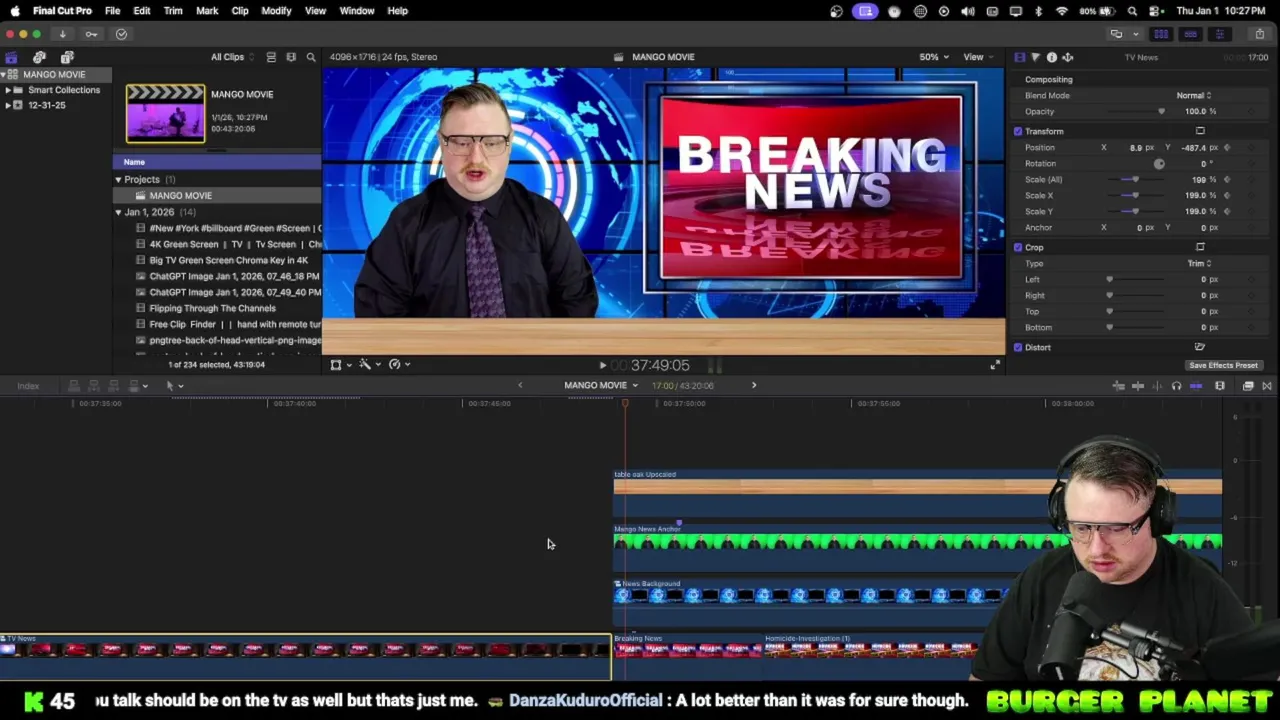Click the Import Media arrow icon
Image resolution: width=1280 pixels, height=720 pixels.
coord(62,34)
